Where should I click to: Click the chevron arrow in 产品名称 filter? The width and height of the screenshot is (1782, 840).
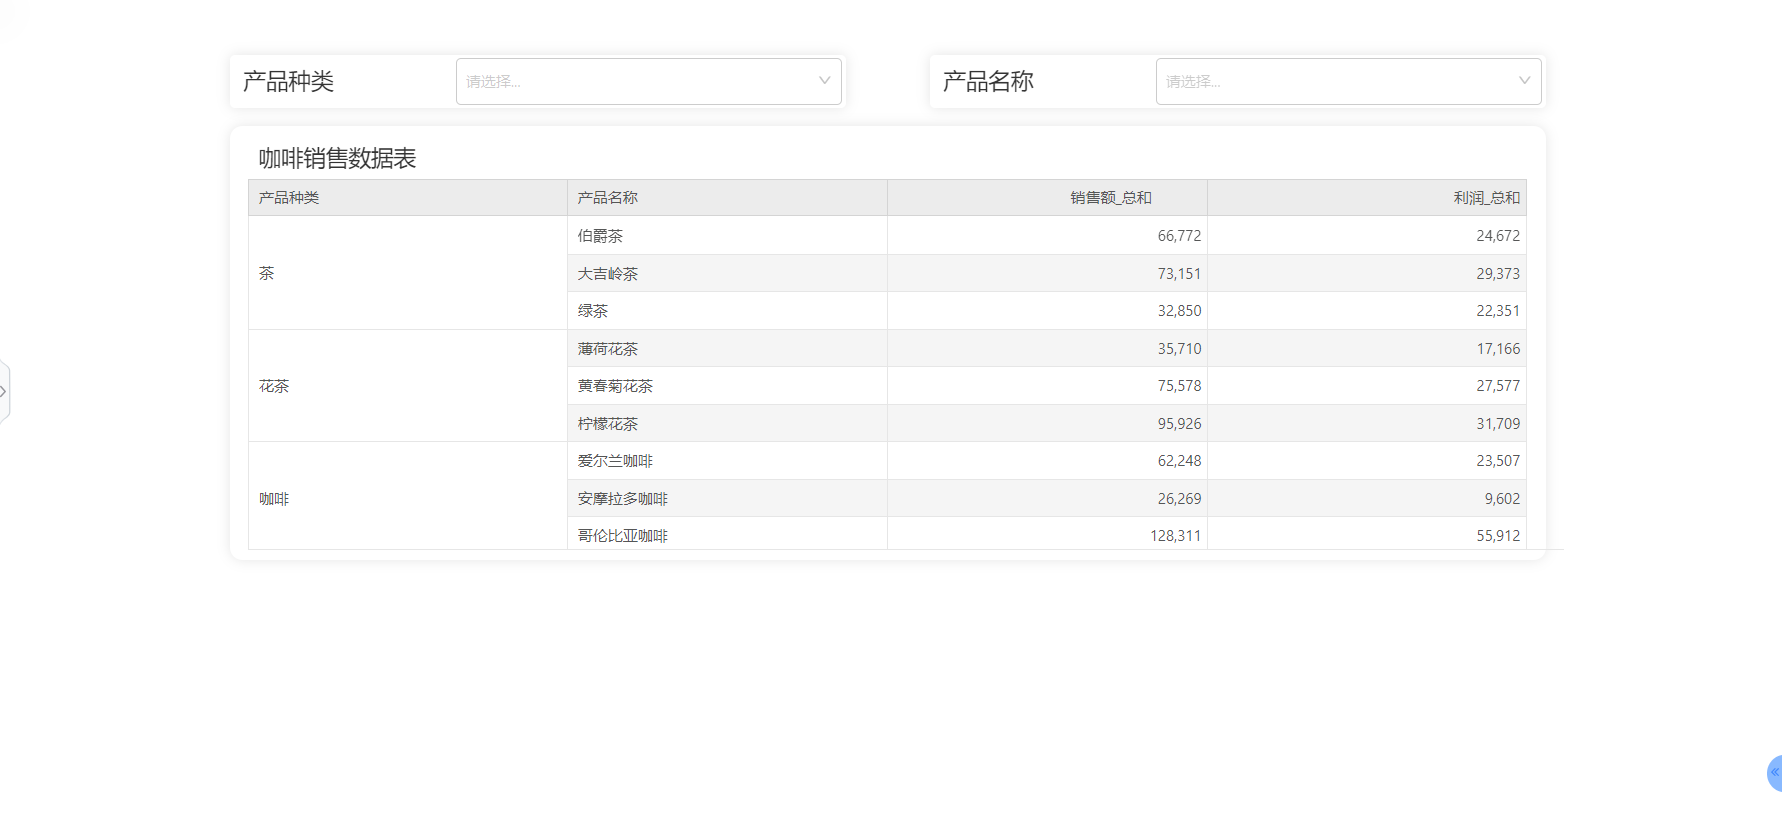coord(1524,81)
